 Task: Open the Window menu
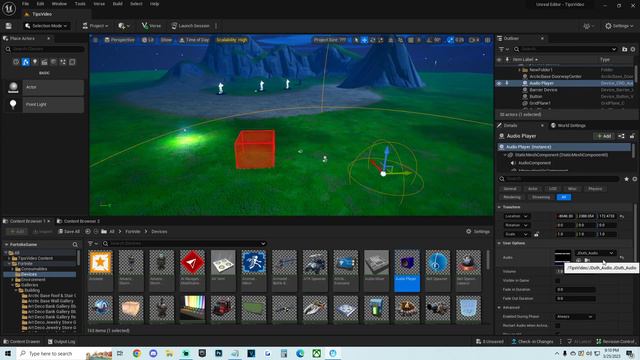click(x=59, y=4)
